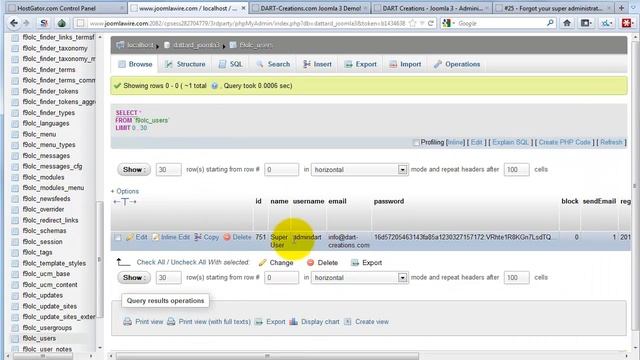
Task: Click the email cell info@dart-creations.com
Action: coord(349,241)
